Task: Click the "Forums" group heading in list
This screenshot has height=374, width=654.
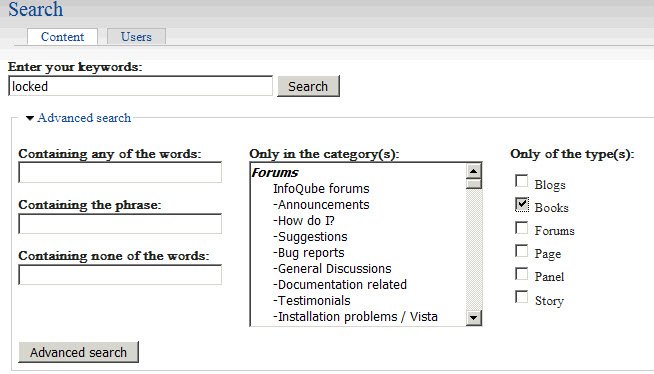Action: (x=275, y=173)
